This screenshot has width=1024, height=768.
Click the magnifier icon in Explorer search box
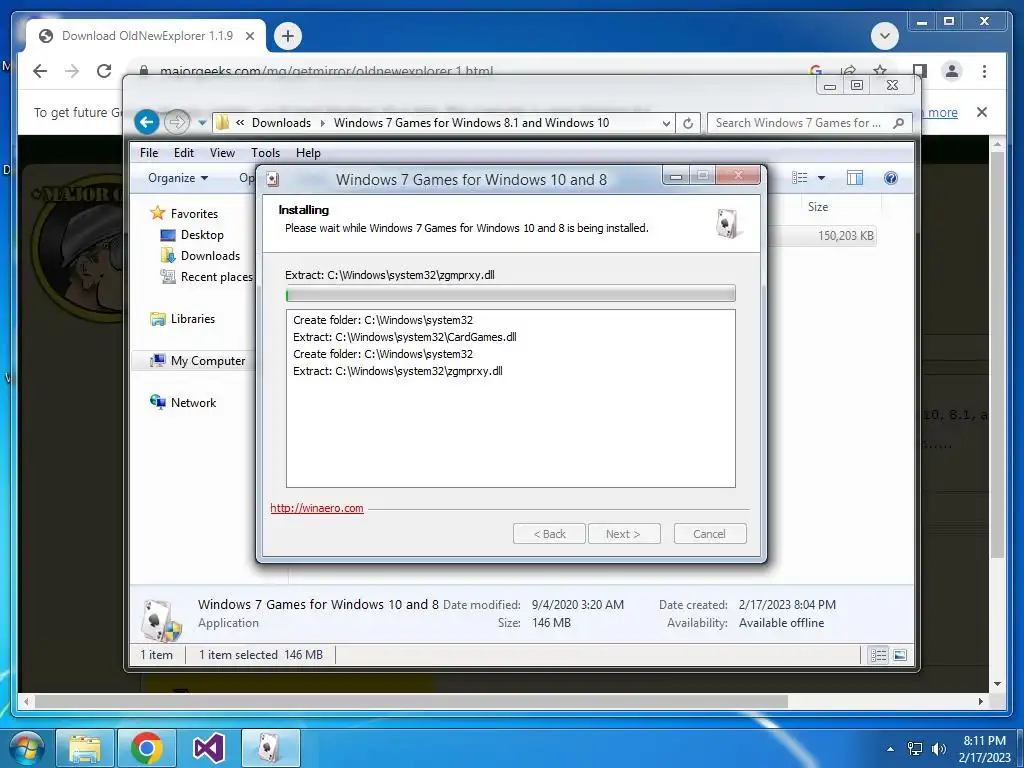point(899,123)
